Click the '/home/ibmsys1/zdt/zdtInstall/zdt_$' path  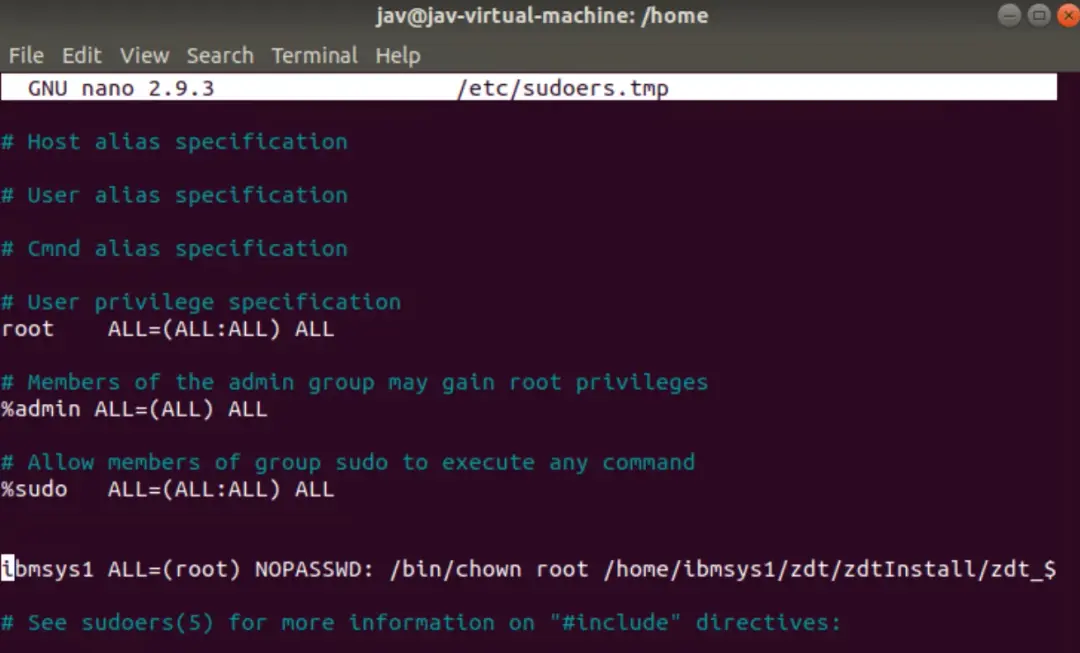pyautogui.click(x=829, y=570)
